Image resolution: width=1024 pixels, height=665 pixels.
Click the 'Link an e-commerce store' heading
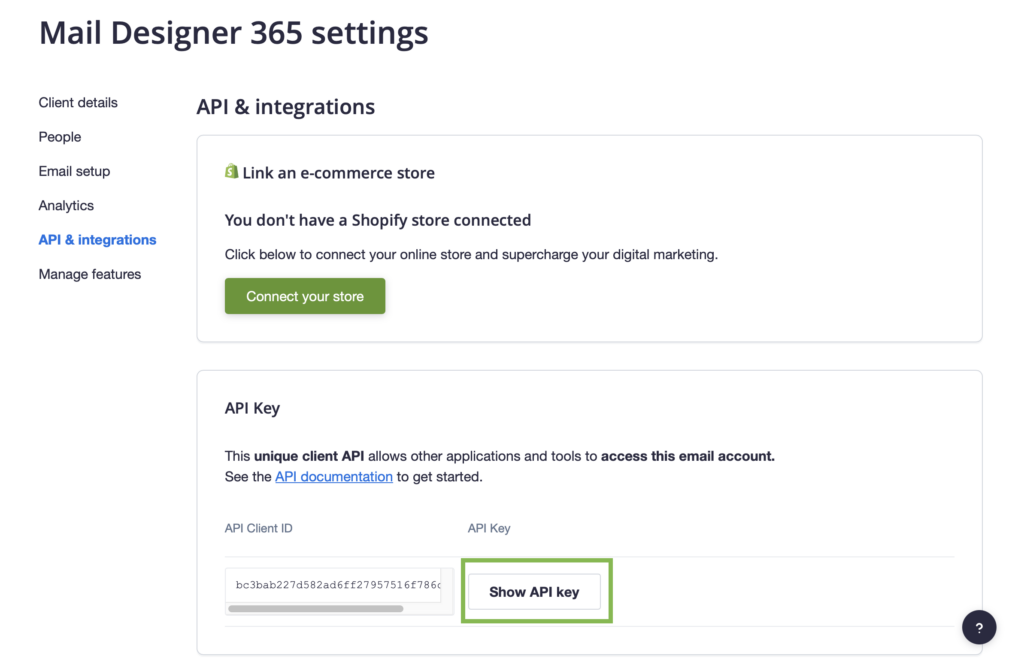click(x=338, y=173)
